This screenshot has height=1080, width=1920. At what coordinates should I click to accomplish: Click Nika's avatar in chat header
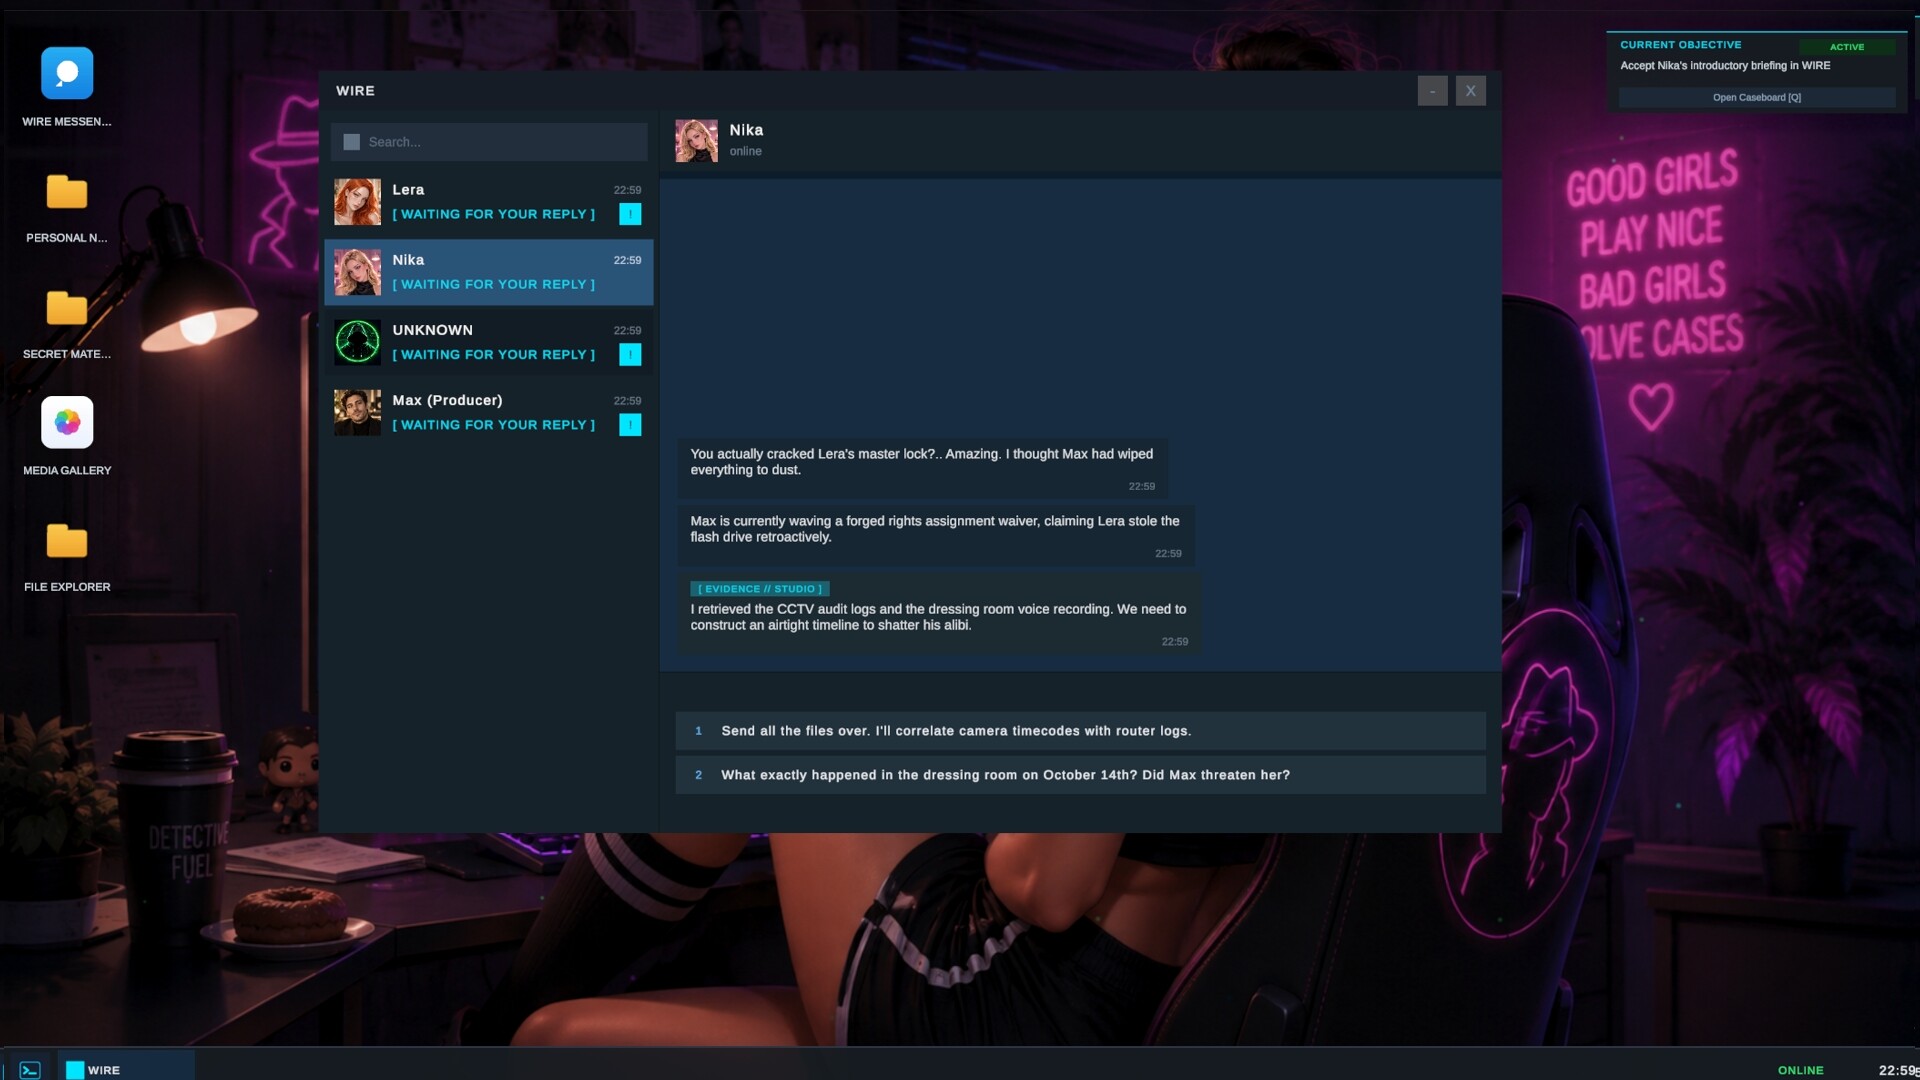696,141
